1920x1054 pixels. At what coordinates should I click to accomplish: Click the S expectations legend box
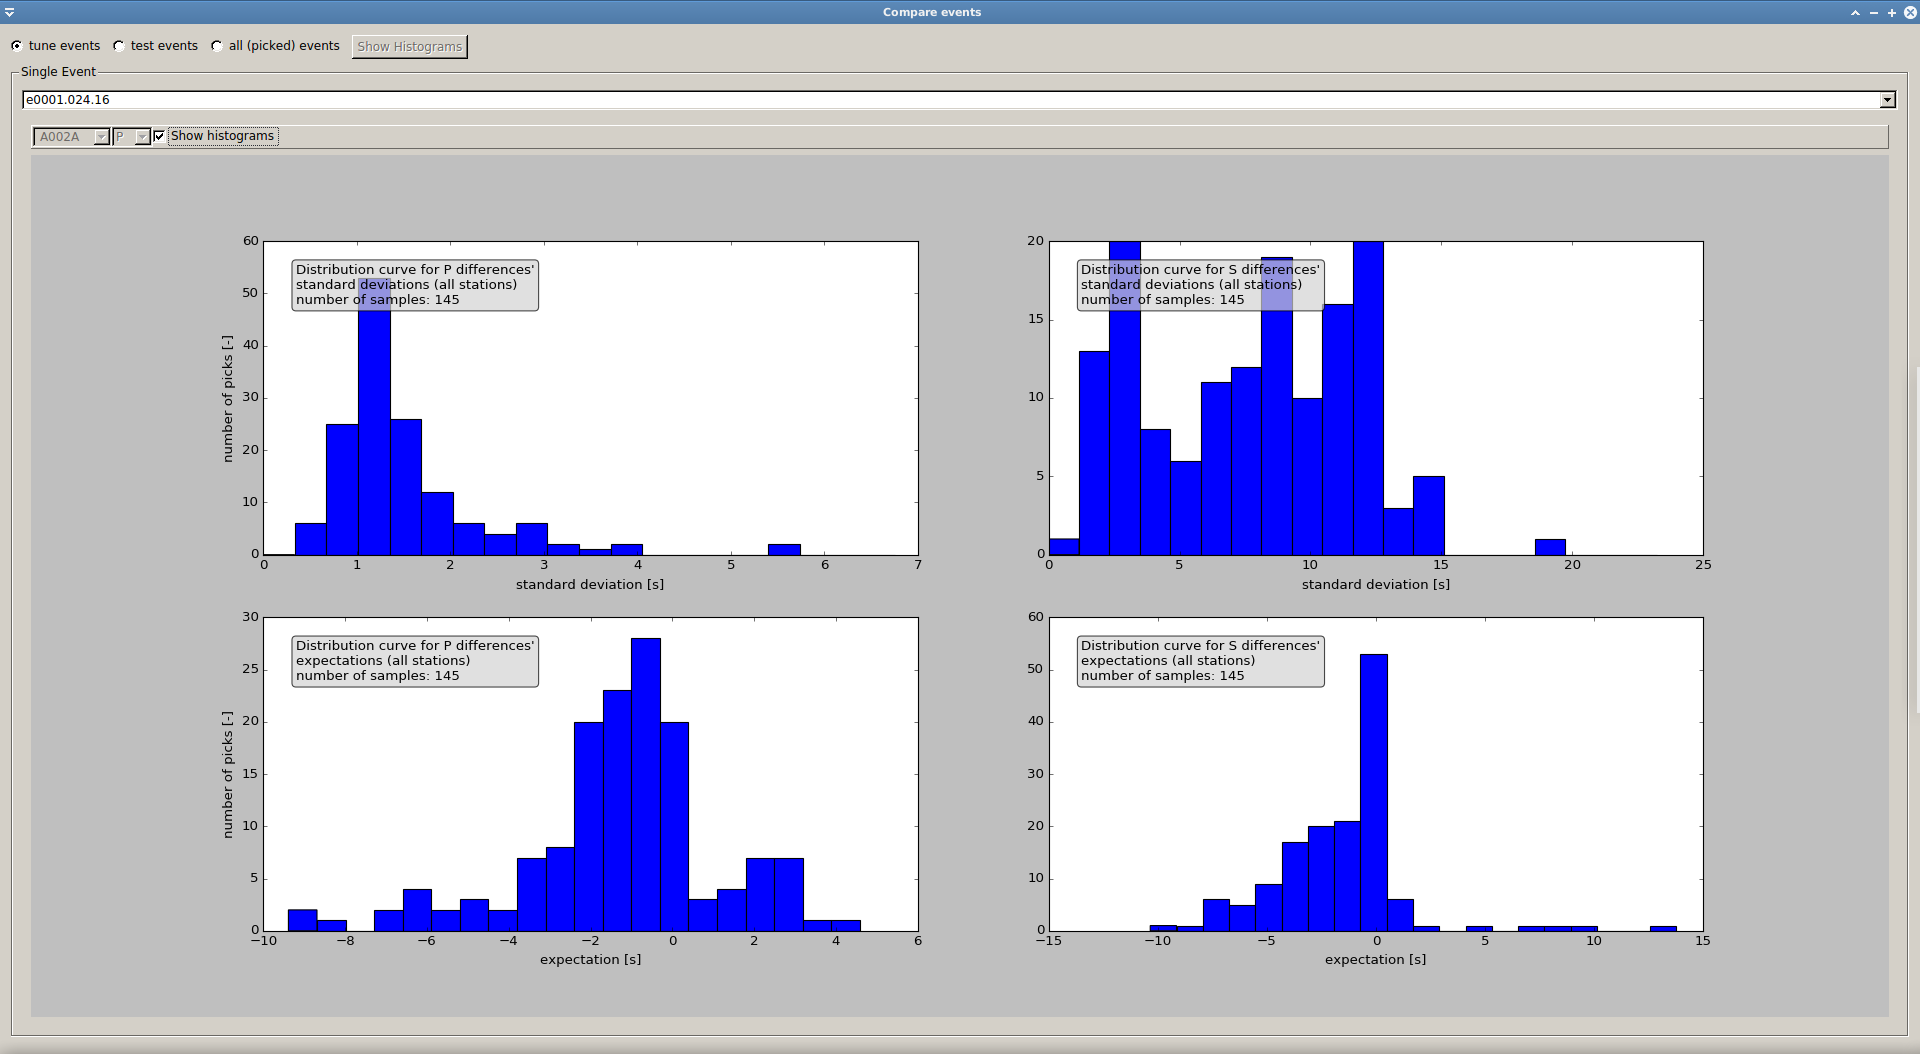[1200, 661]
